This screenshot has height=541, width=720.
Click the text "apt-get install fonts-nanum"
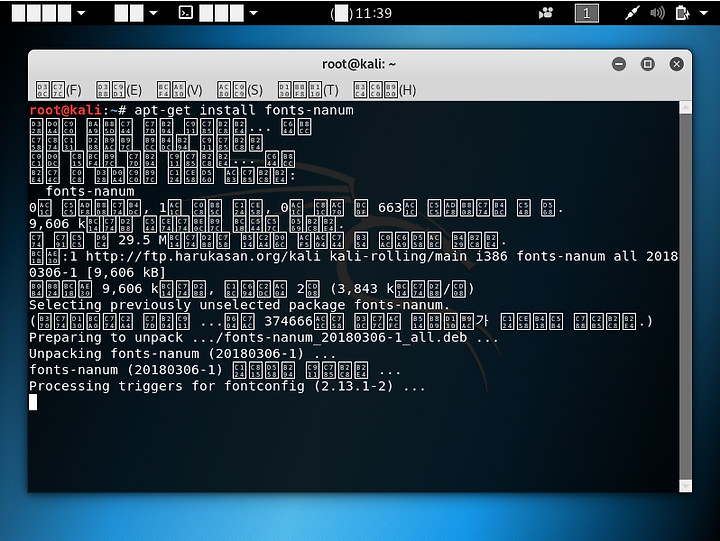[244, 111]
